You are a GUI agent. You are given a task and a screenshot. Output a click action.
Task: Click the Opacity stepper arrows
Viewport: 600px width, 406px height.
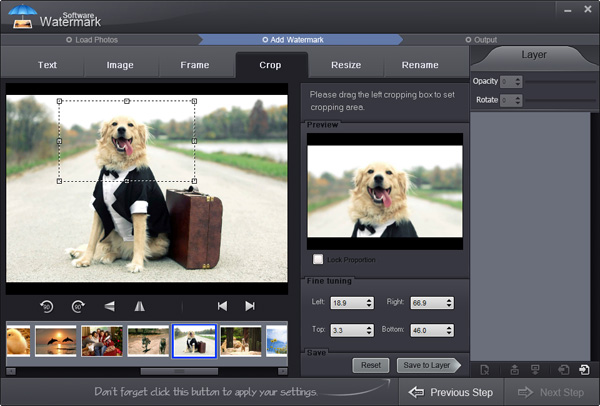click(x=518, y=82)
